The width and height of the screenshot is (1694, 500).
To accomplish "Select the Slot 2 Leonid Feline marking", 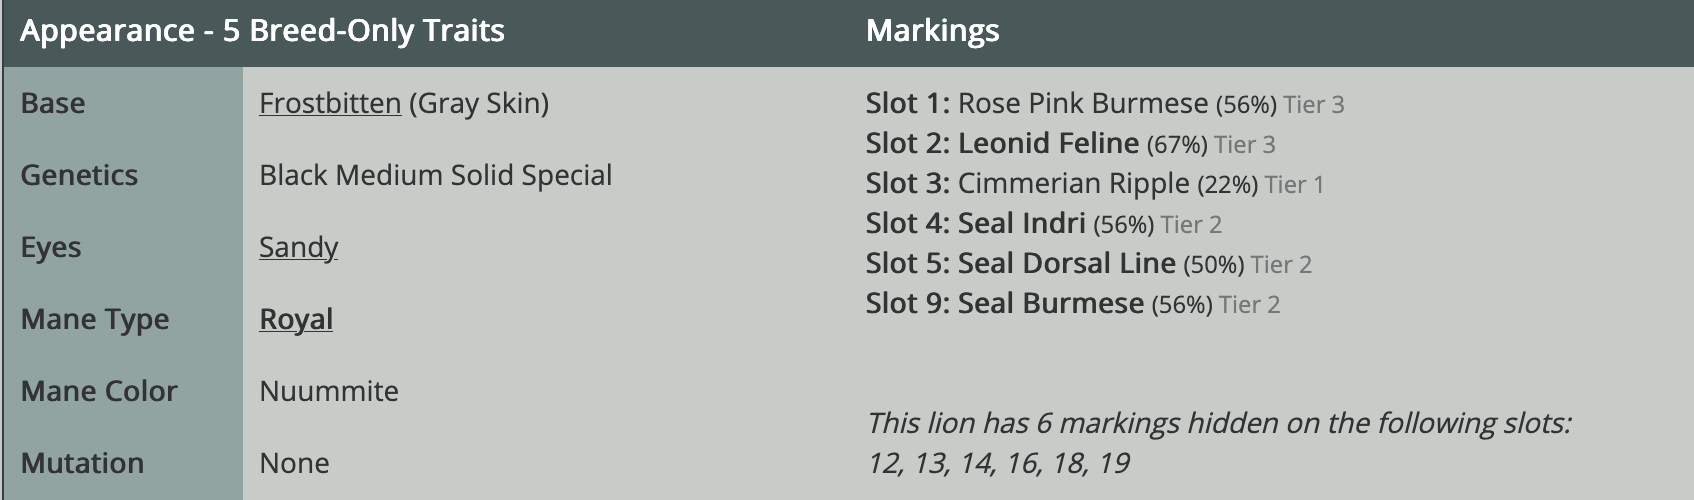I will [x=1071, y=143].
